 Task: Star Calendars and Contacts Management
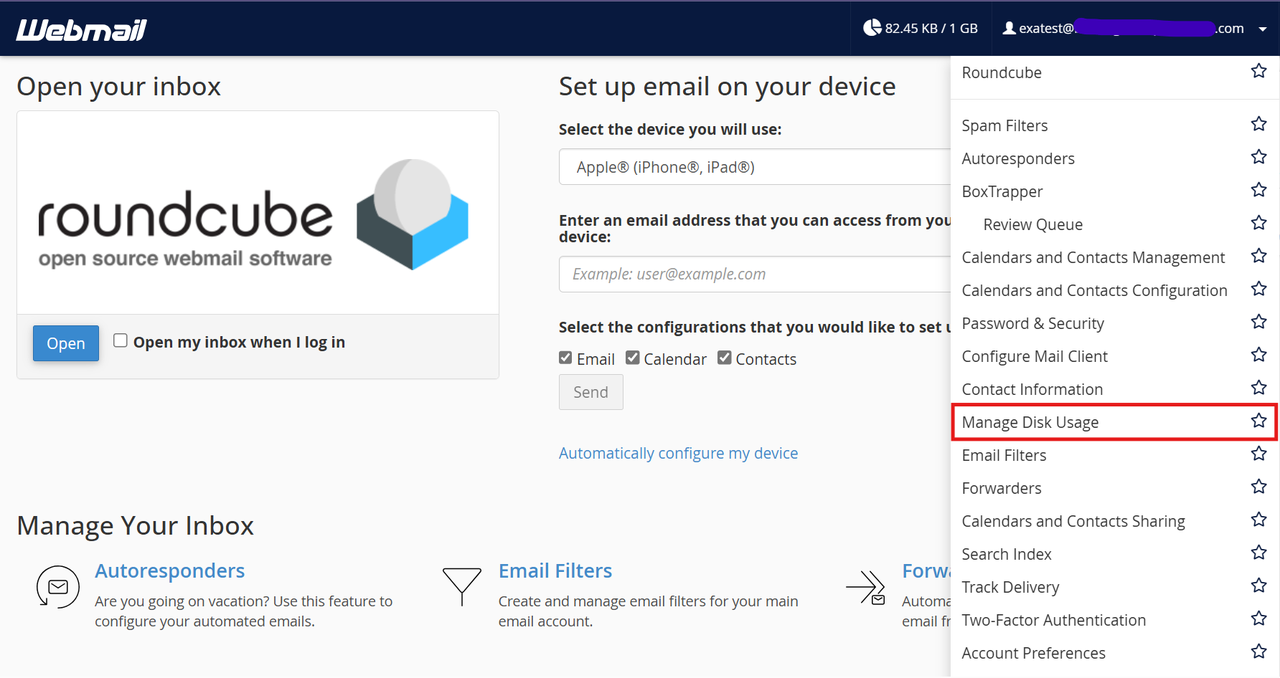pos(1259,256)
